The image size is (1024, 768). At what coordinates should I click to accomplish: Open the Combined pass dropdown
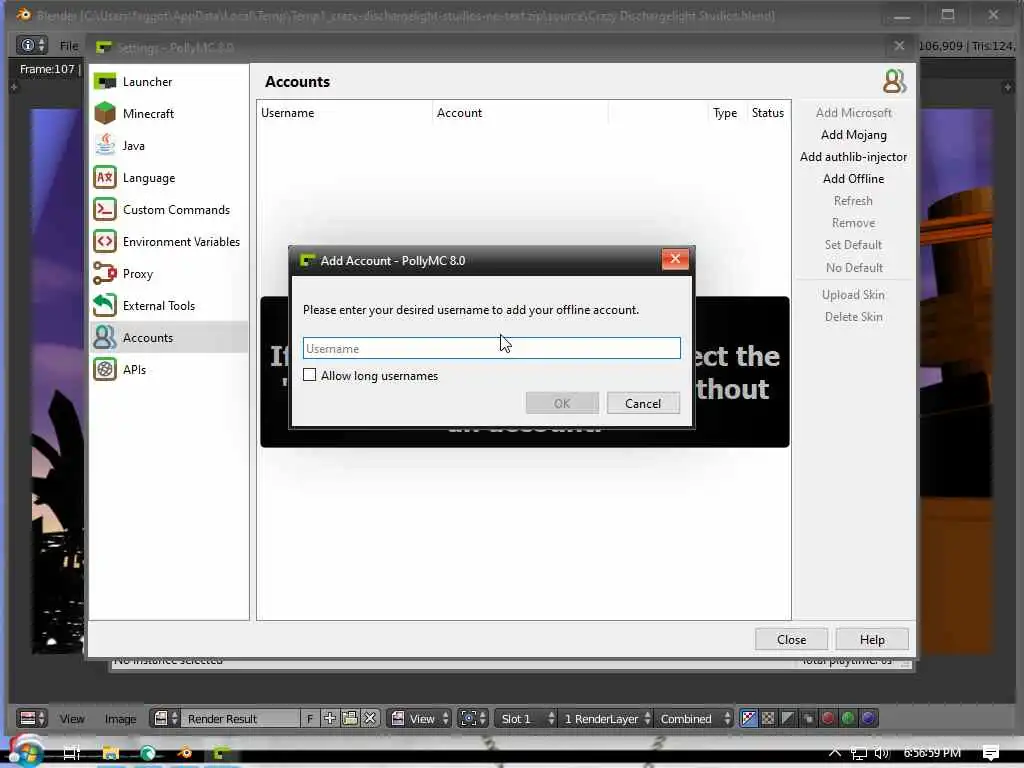click(x=694, y=718)
